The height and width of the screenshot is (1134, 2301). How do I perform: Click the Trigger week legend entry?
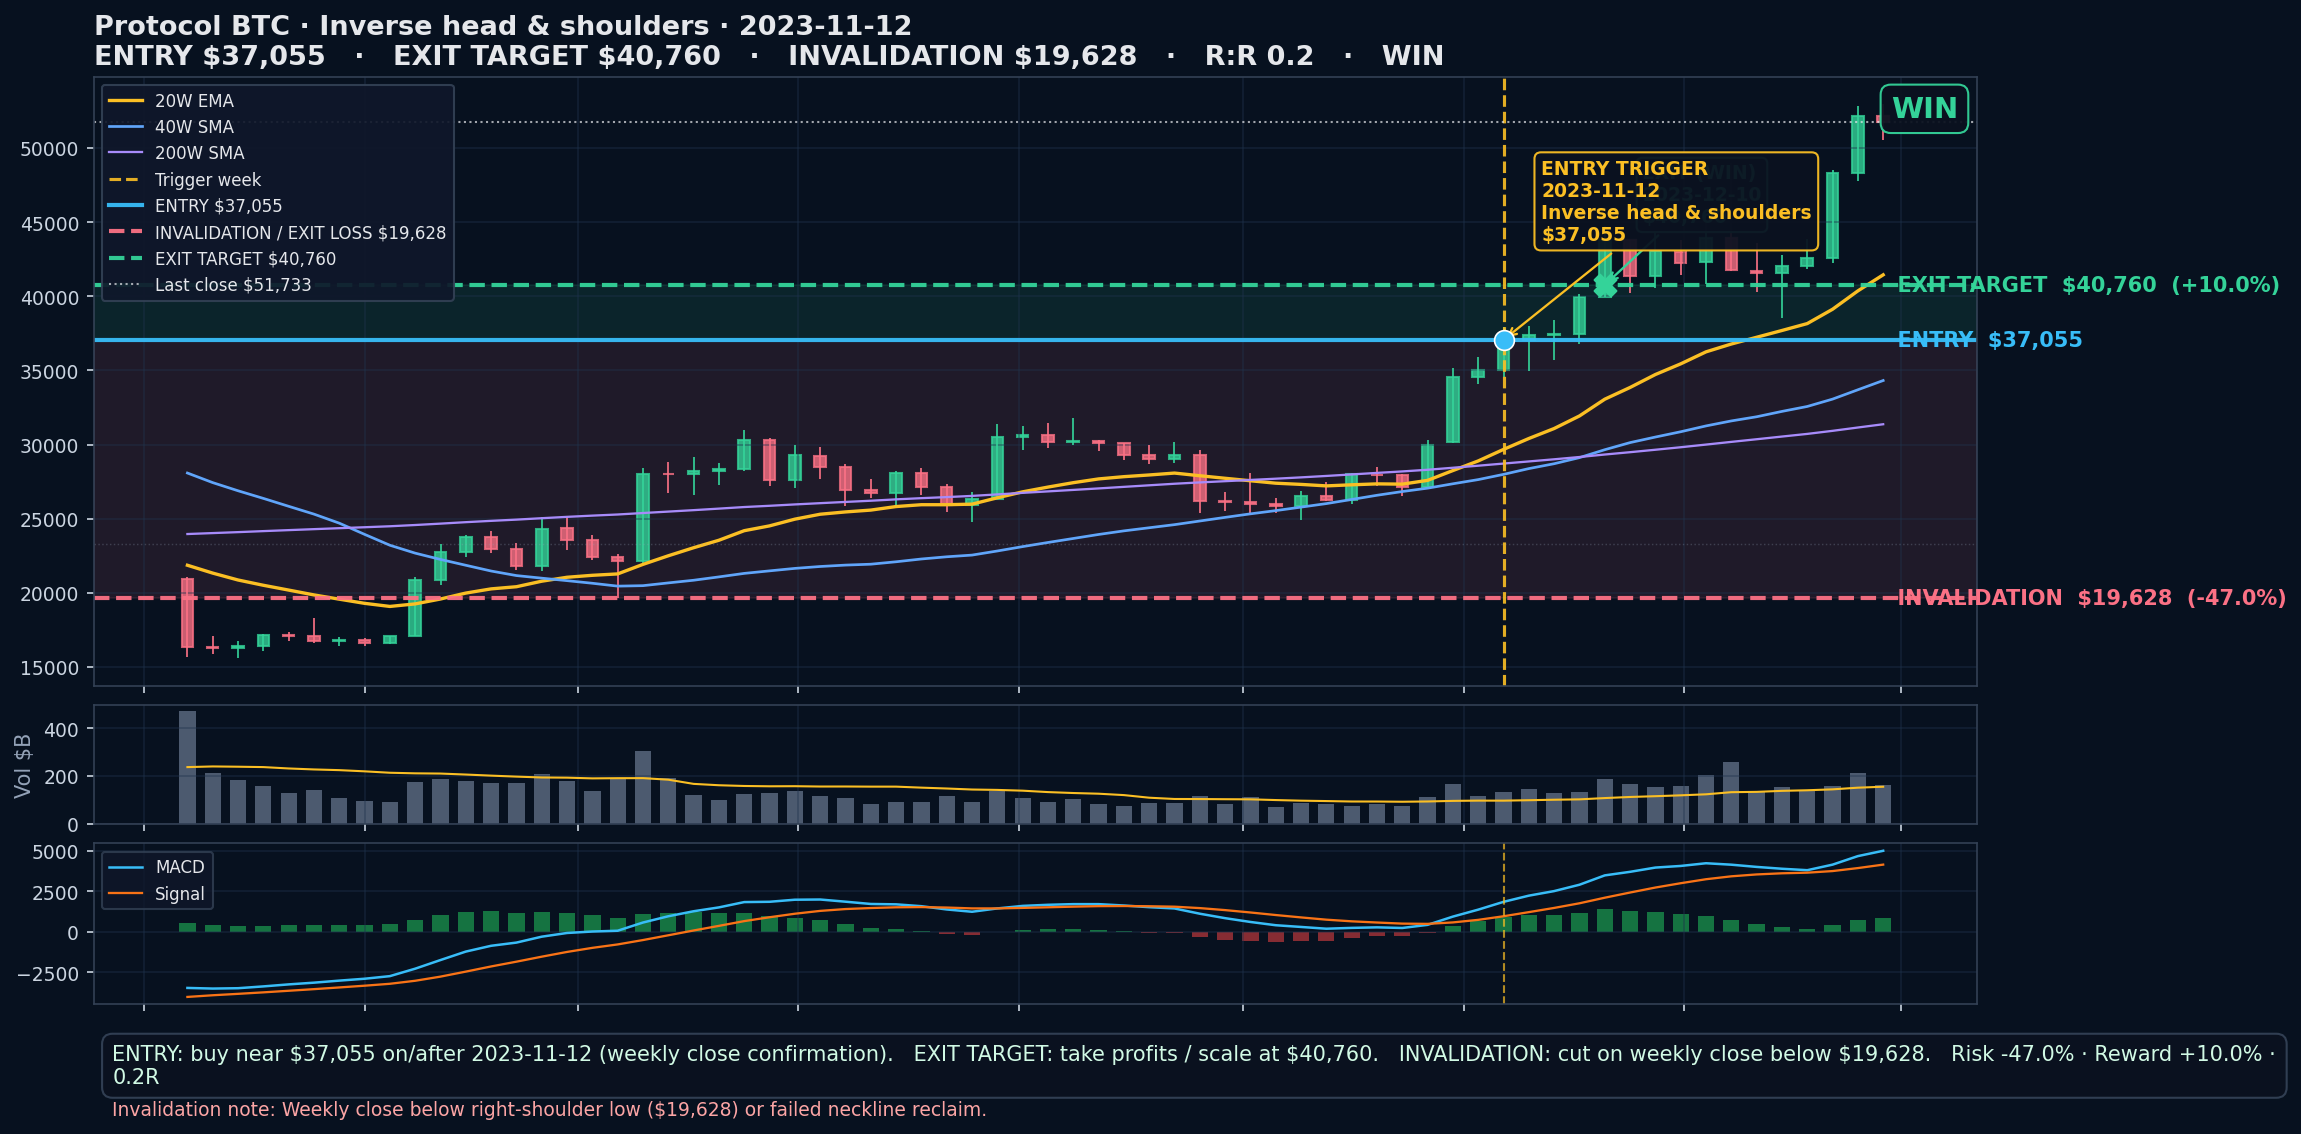click(184, 180)
